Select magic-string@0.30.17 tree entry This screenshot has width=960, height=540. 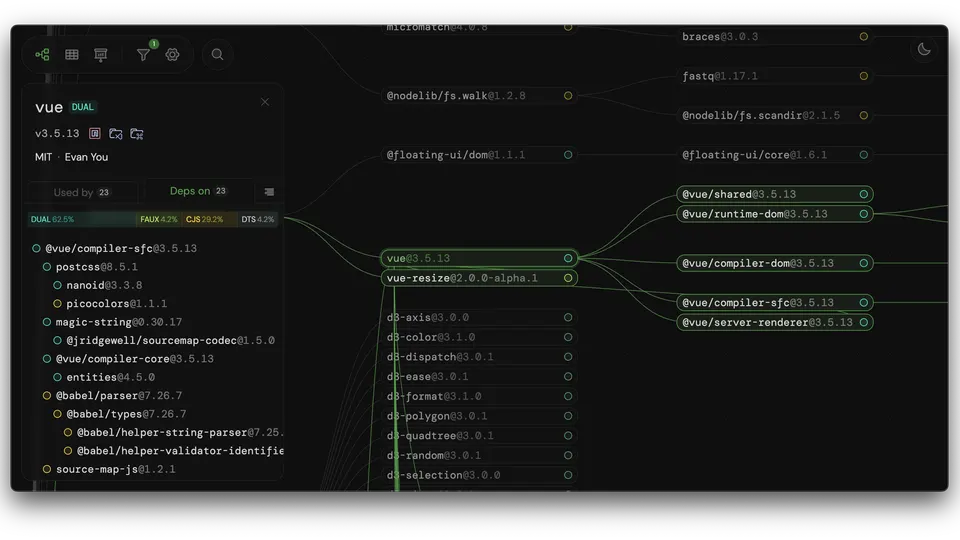(x=118, y=322)
